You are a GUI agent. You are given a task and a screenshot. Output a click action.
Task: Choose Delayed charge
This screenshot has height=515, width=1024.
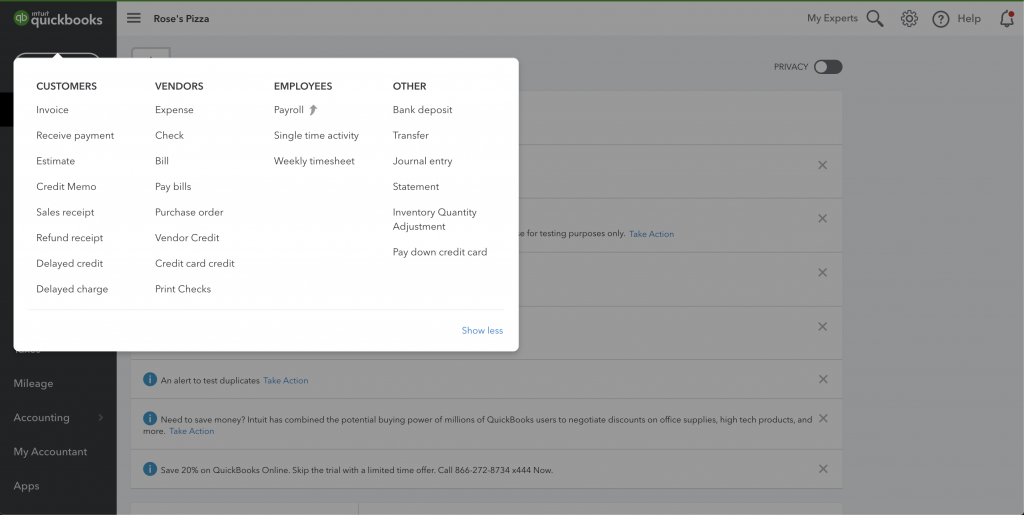[x=72, y=289]
